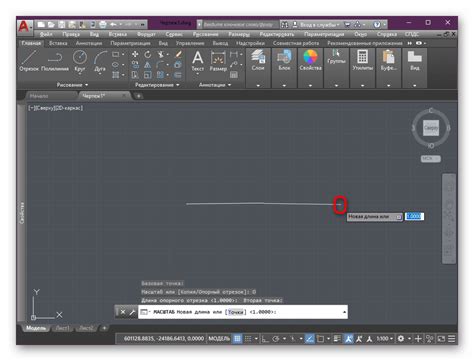Open the Сервис menu
Viewport: 474px width, 361px height.
[x=174, y=34]
